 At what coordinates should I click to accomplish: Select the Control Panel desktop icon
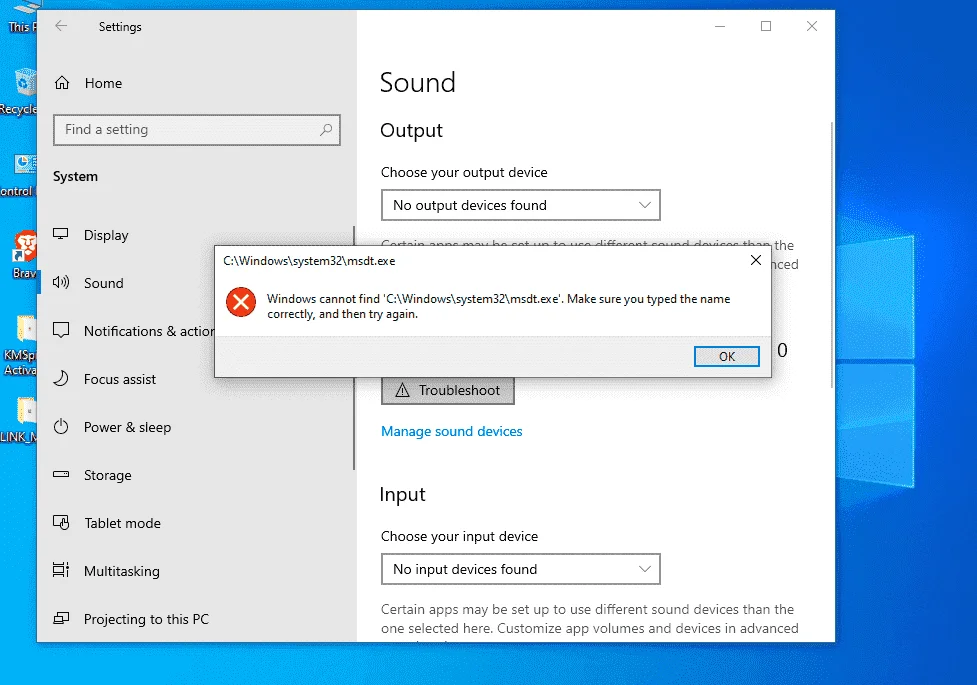pyautogui.click(x=19, y=175)
